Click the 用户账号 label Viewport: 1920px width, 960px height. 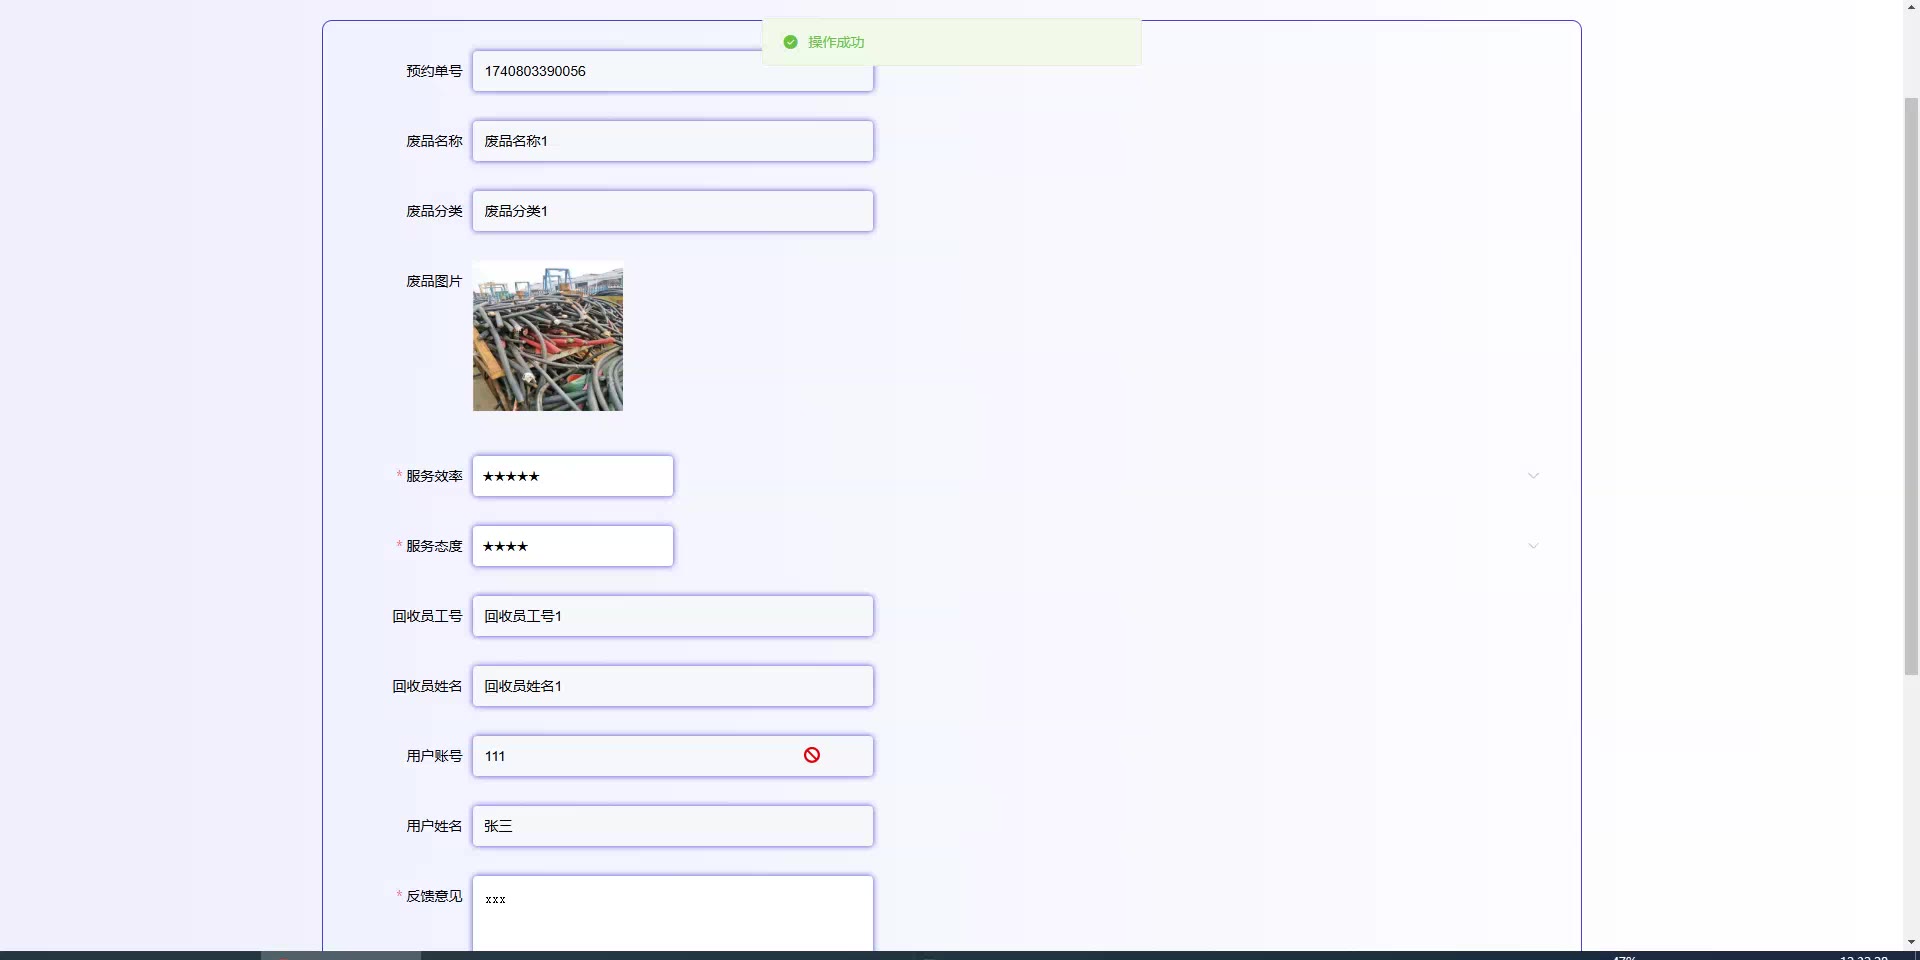pyautogui.click(x=434, y=756)
